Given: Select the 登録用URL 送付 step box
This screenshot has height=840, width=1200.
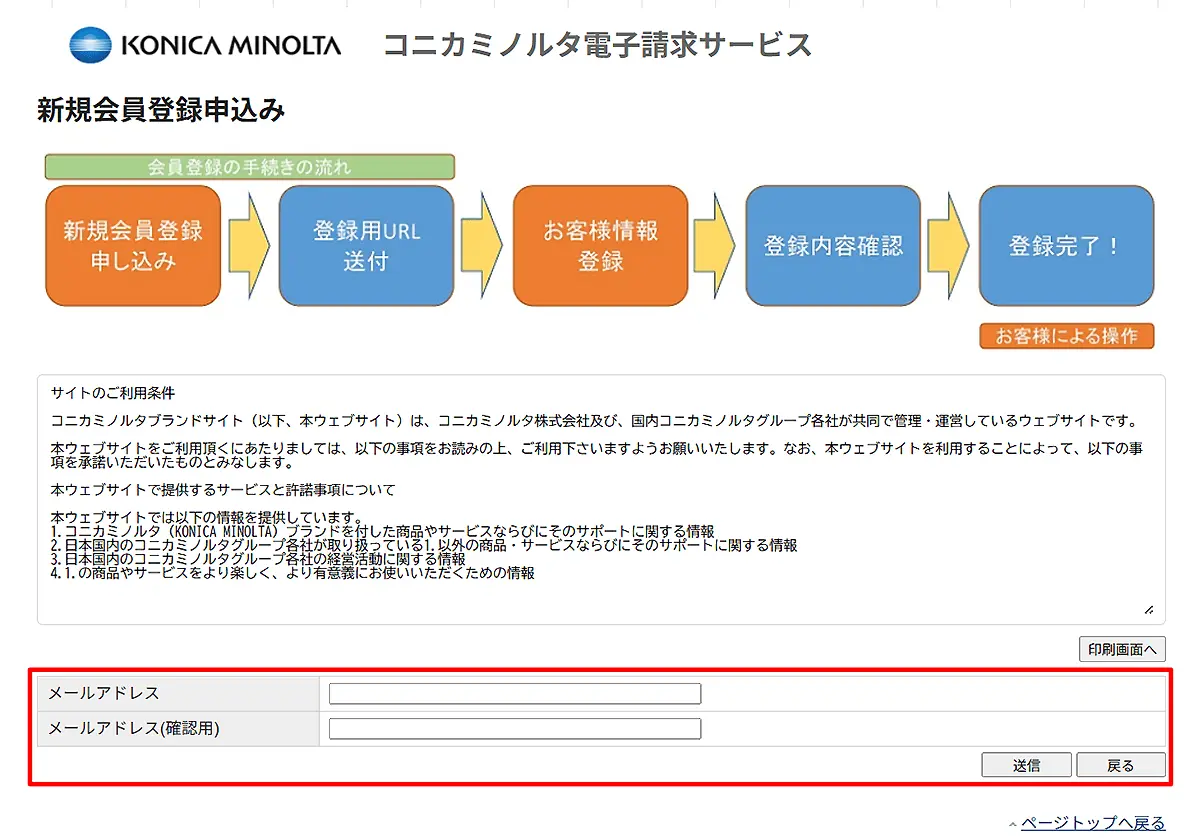Looking at the screenshot, I should [366, 245].
